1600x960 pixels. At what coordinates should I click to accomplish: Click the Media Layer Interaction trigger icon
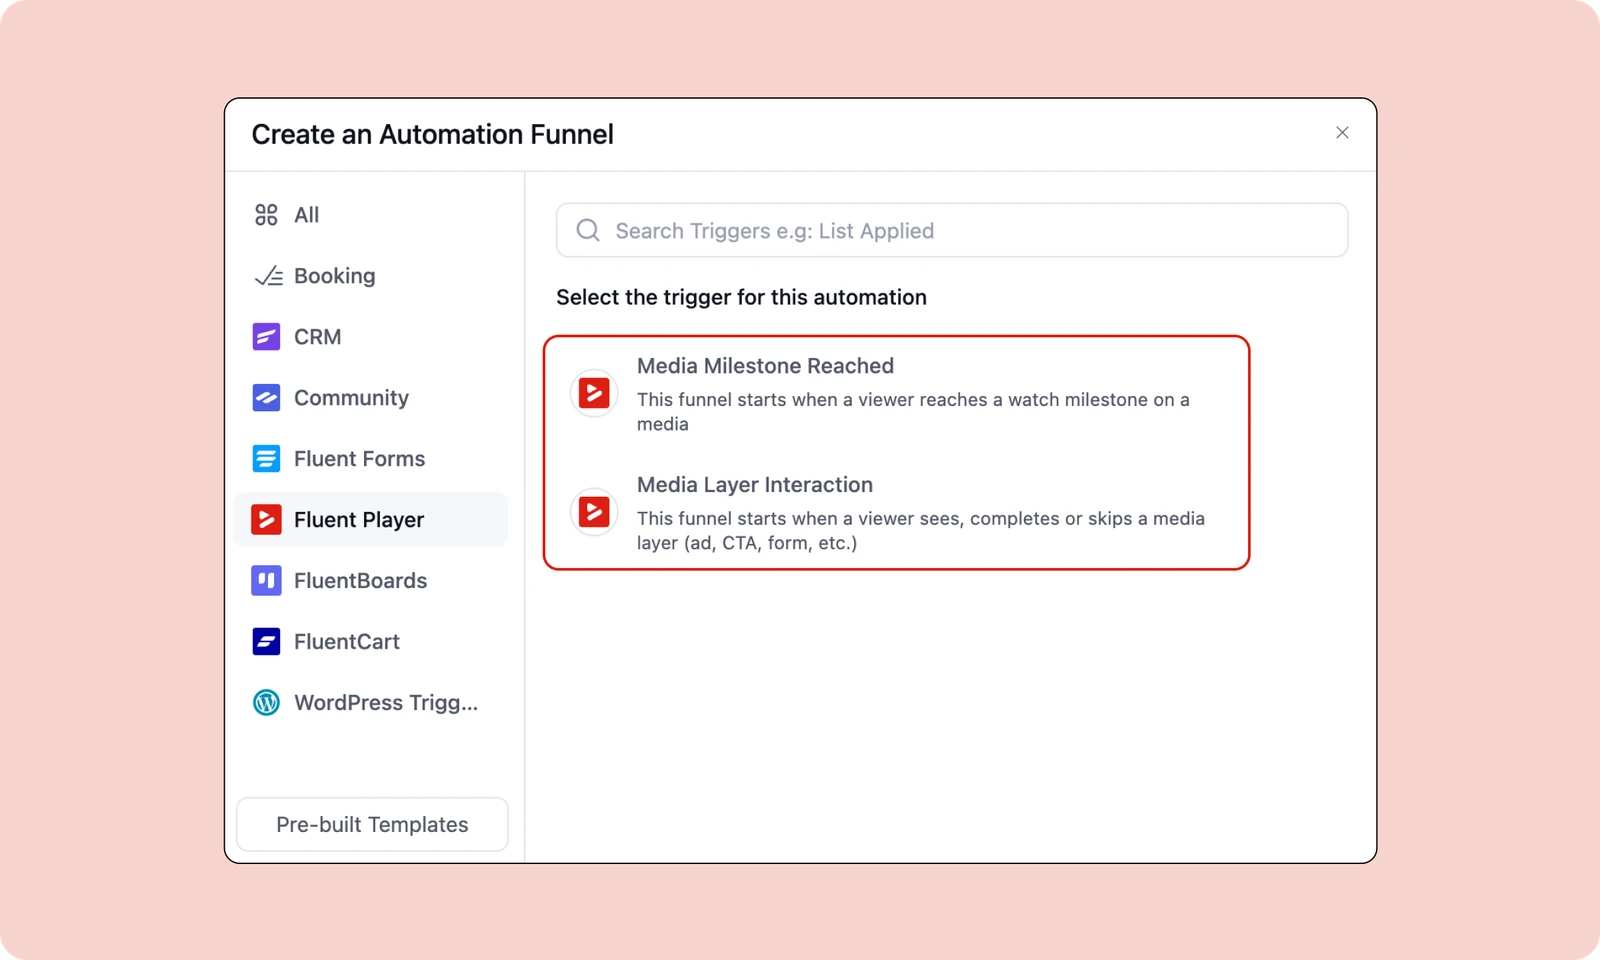tap(594, 512)
